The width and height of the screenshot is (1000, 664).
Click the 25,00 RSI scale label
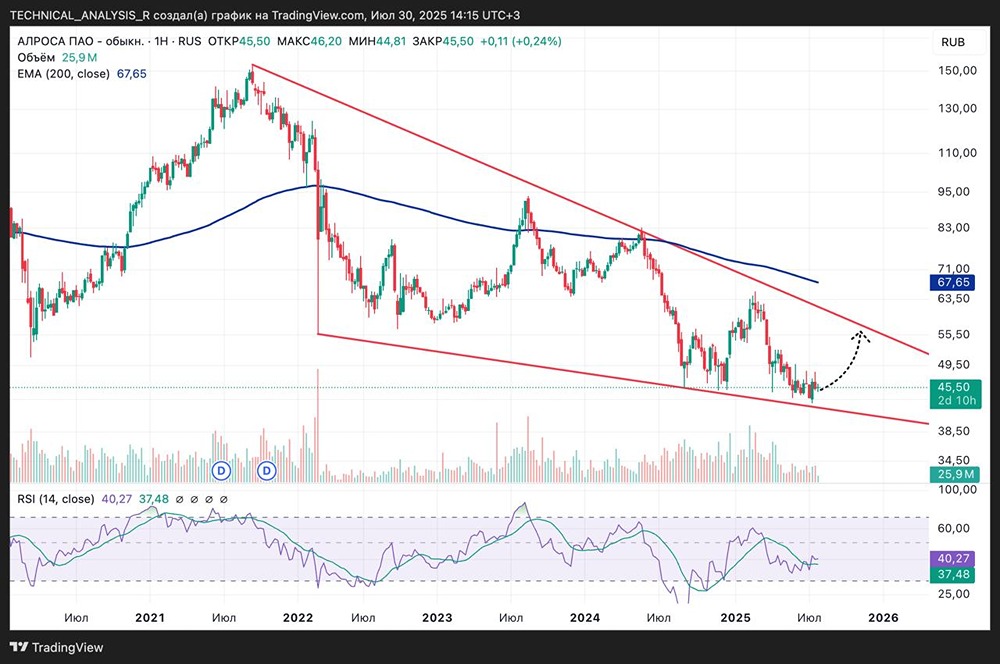click(953, 594)
